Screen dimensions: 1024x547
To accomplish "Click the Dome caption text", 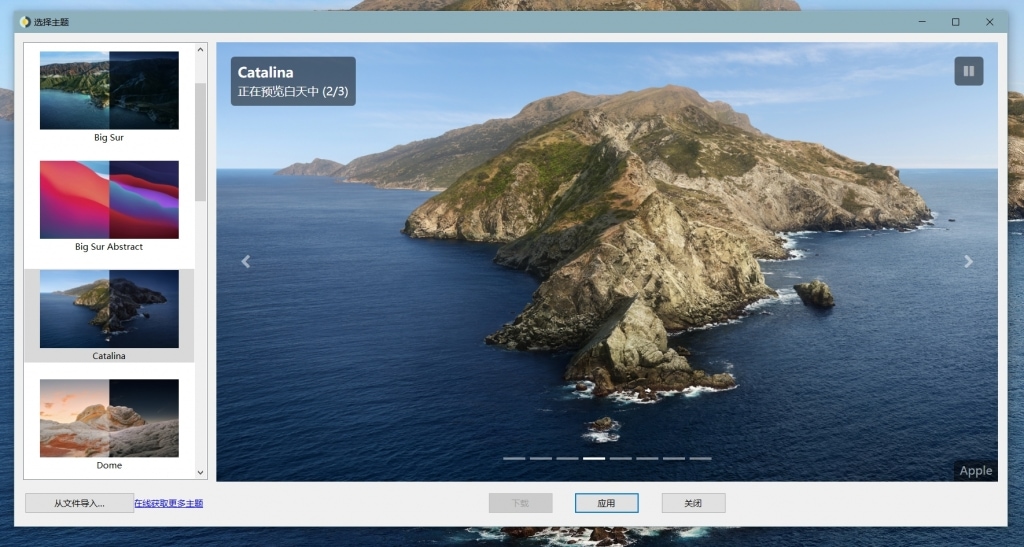I will click(x=109, y=465).
